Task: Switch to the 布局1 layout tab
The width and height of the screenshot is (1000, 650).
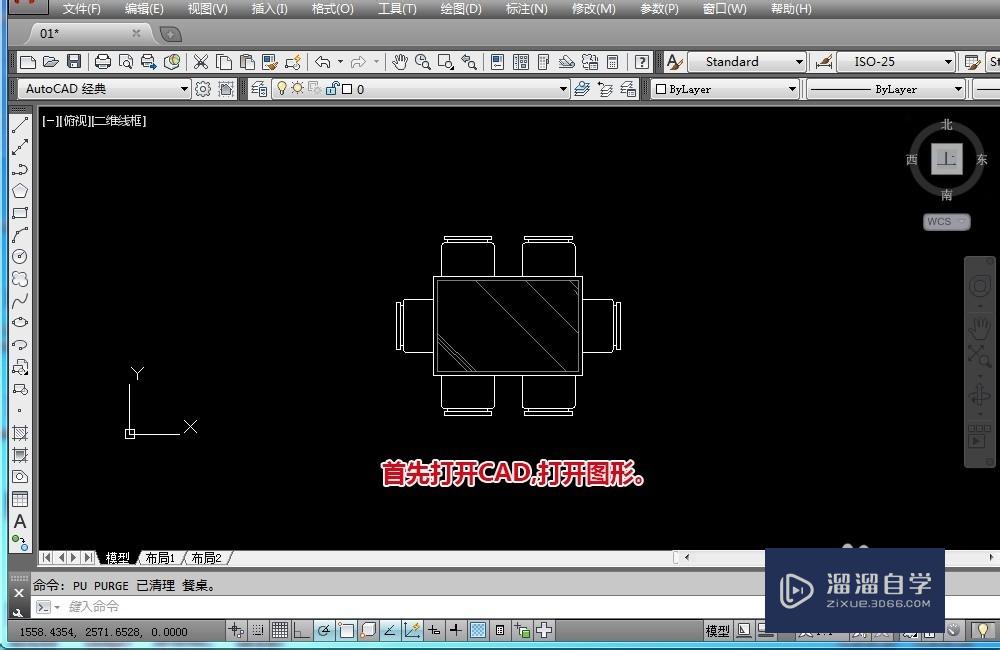Action: coord(159,558)
